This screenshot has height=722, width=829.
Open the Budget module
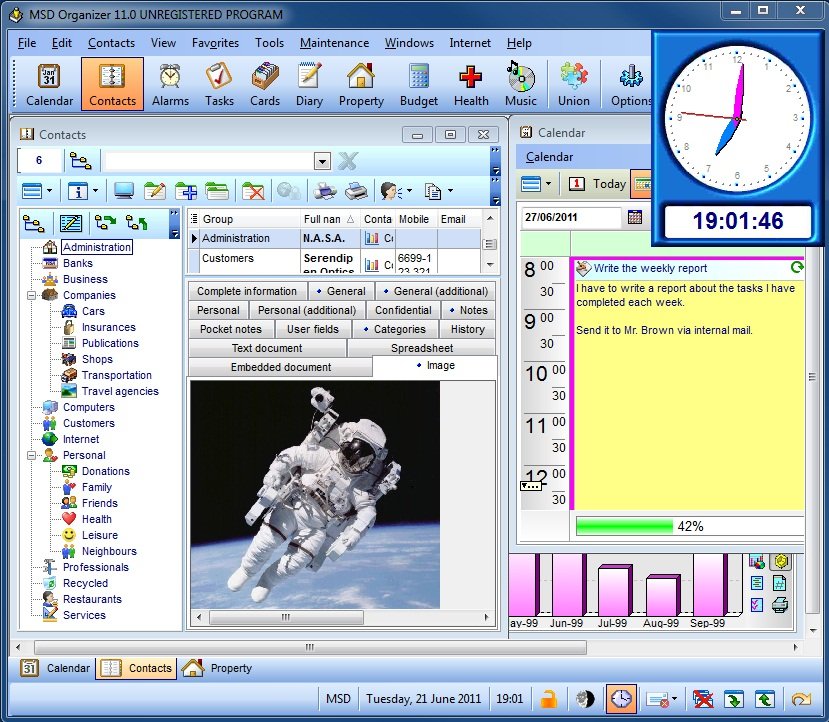point(419,85)
